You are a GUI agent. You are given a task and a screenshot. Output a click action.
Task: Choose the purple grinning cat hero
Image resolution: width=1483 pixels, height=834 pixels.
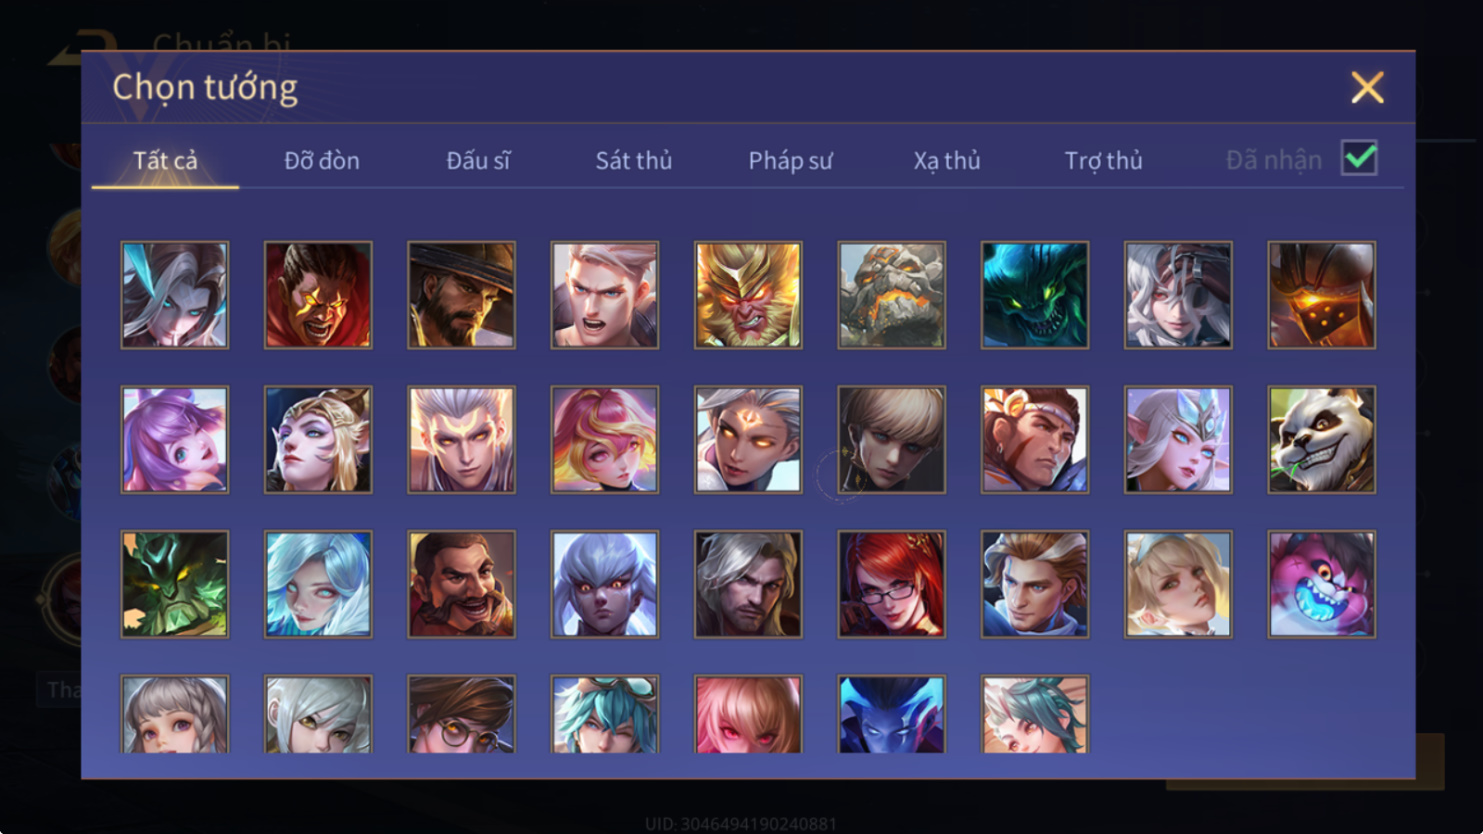pos(1321,584)
